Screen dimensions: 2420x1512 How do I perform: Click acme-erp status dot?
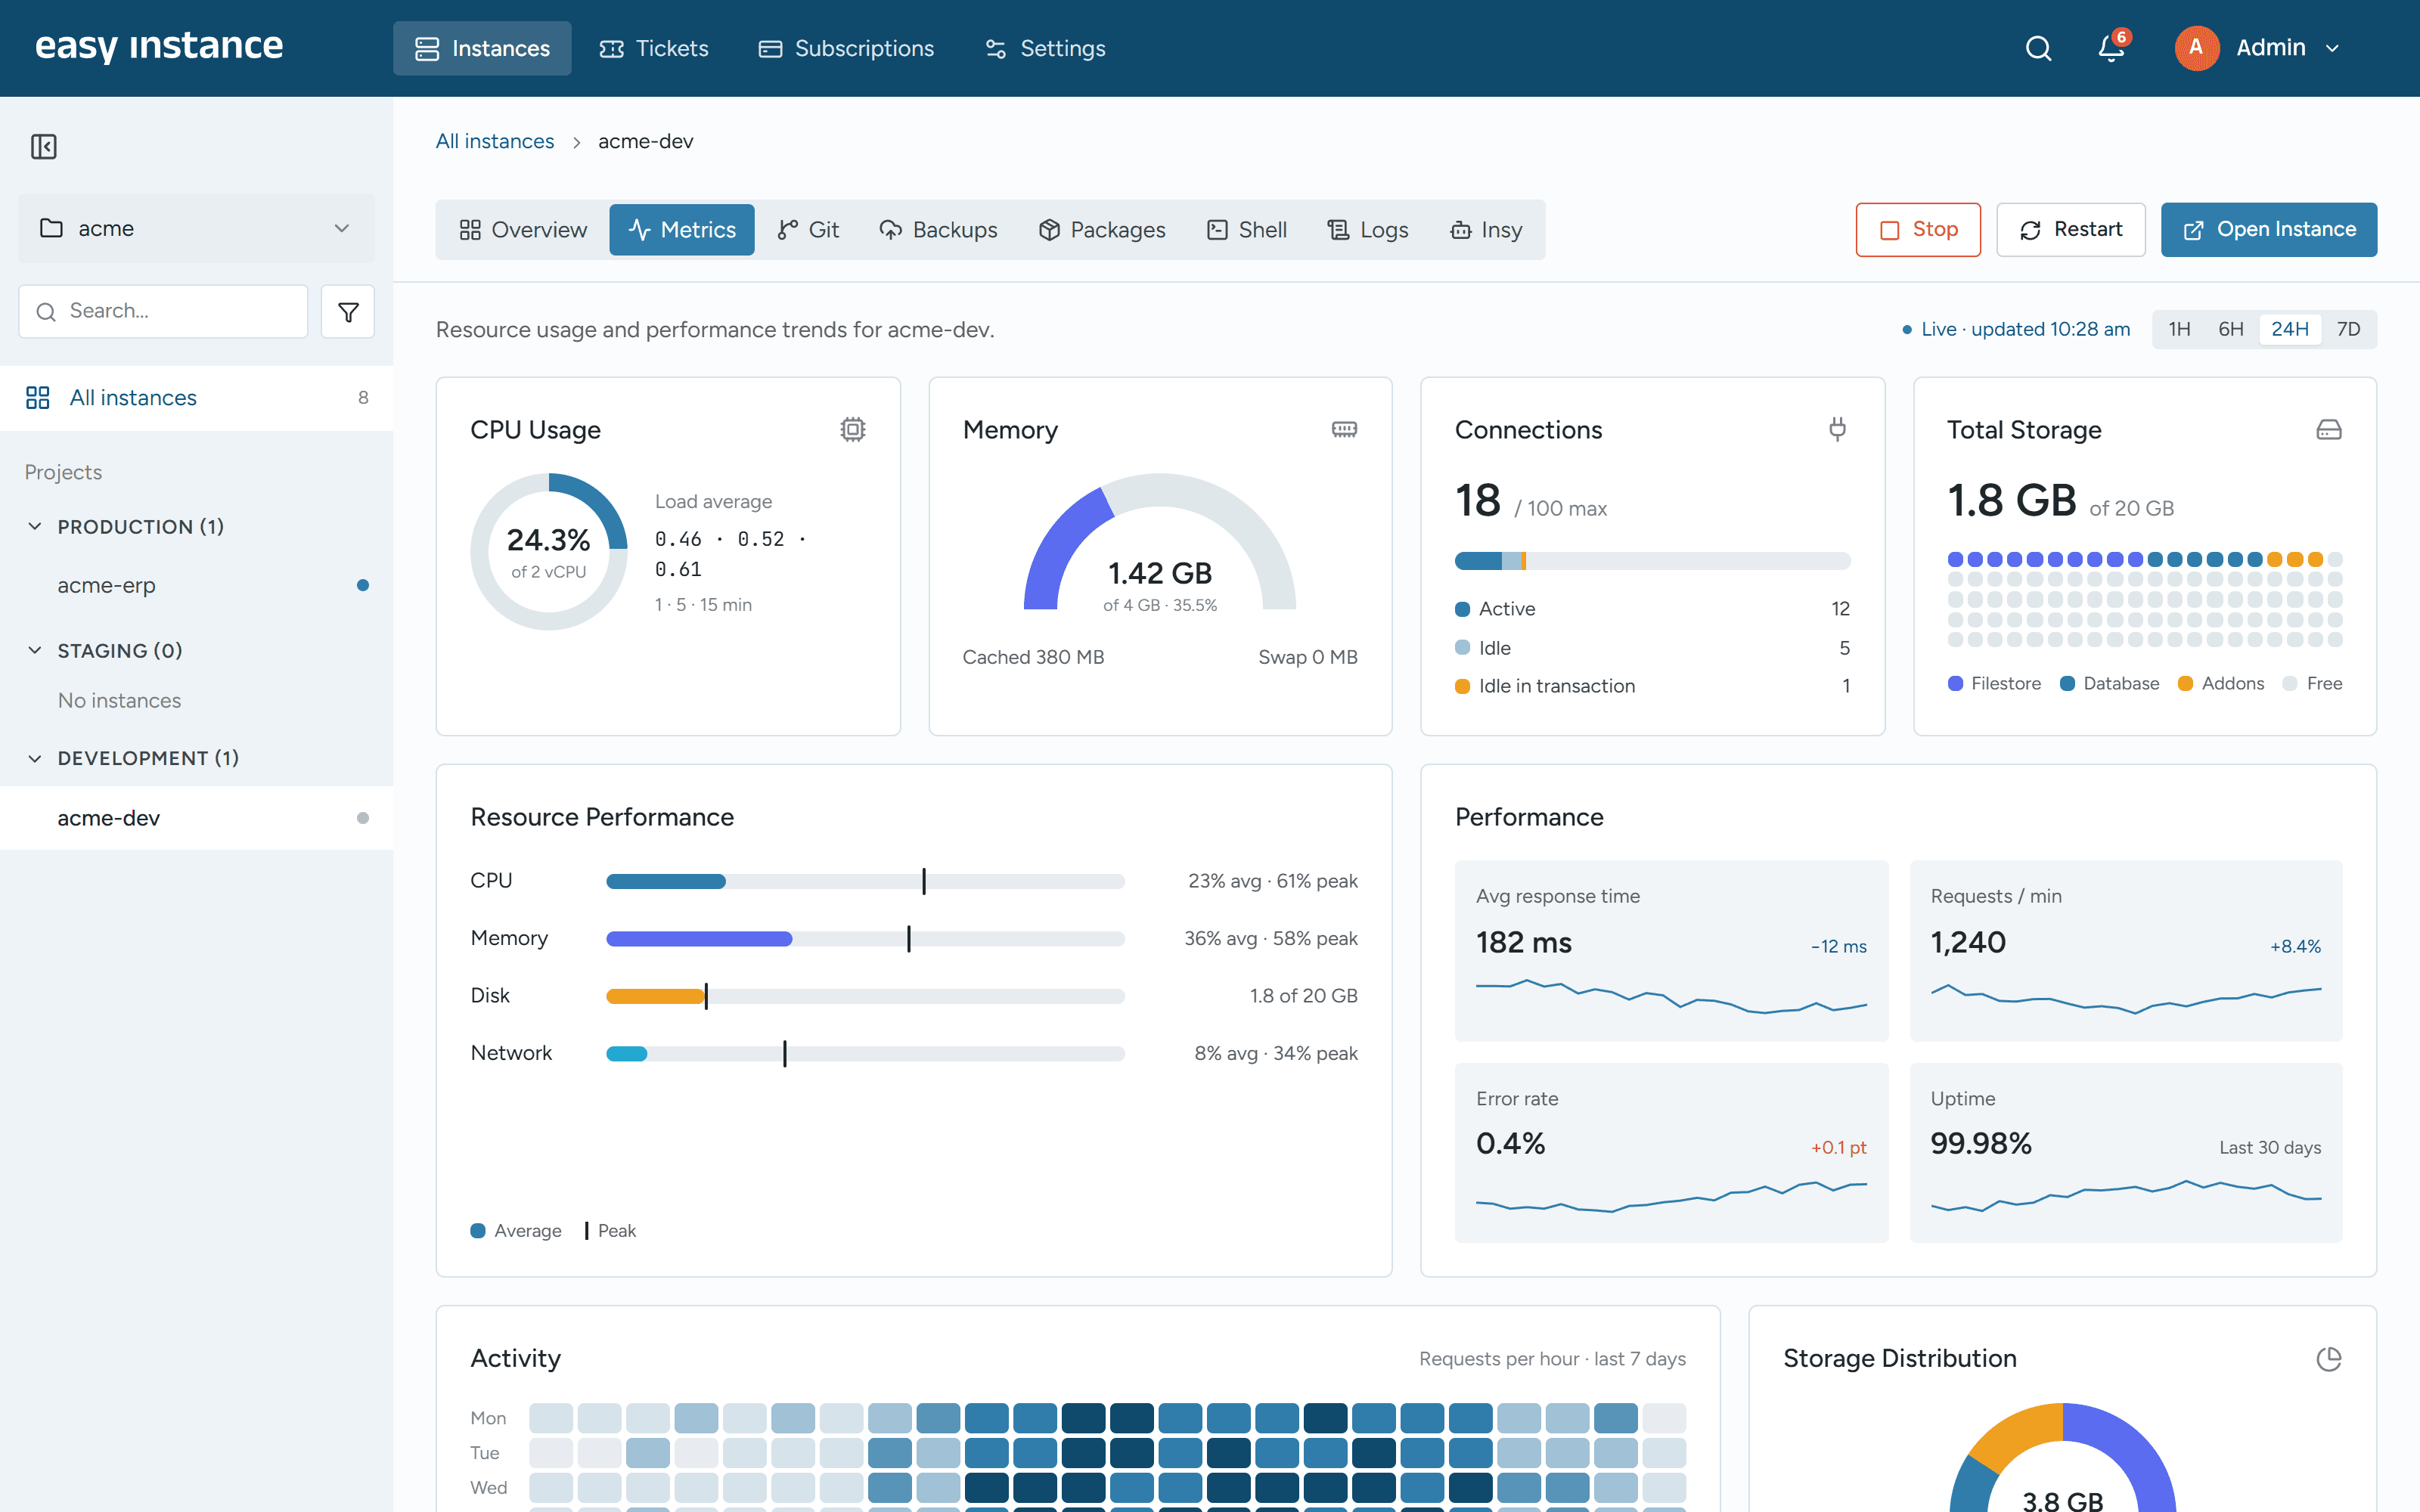(x=363, y=585)
